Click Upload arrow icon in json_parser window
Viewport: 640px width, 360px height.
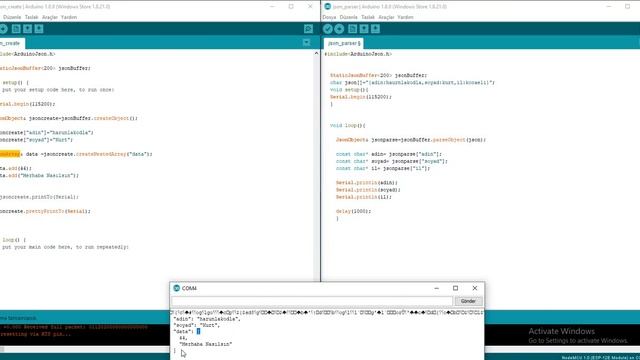click(x=339, y=29)
